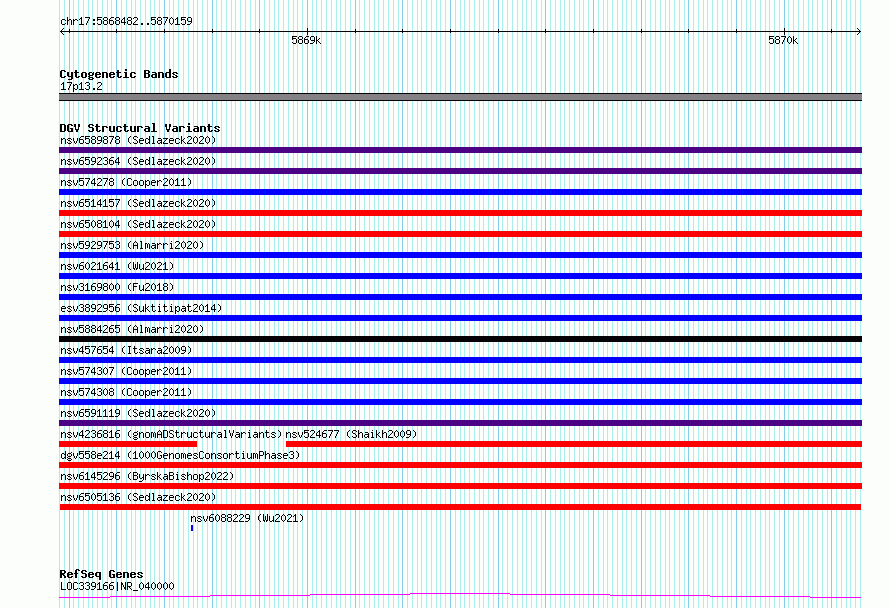The height and width of the screenshot is (608, 890).
Task: Click the blue bar under nsv574278
Action: click(460, 192)
